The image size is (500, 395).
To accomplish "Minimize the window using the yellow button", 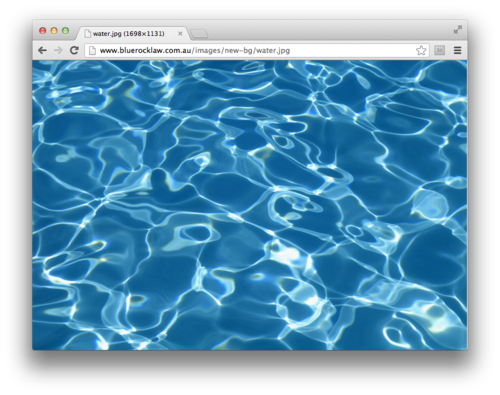I will (x=54, y=31).
